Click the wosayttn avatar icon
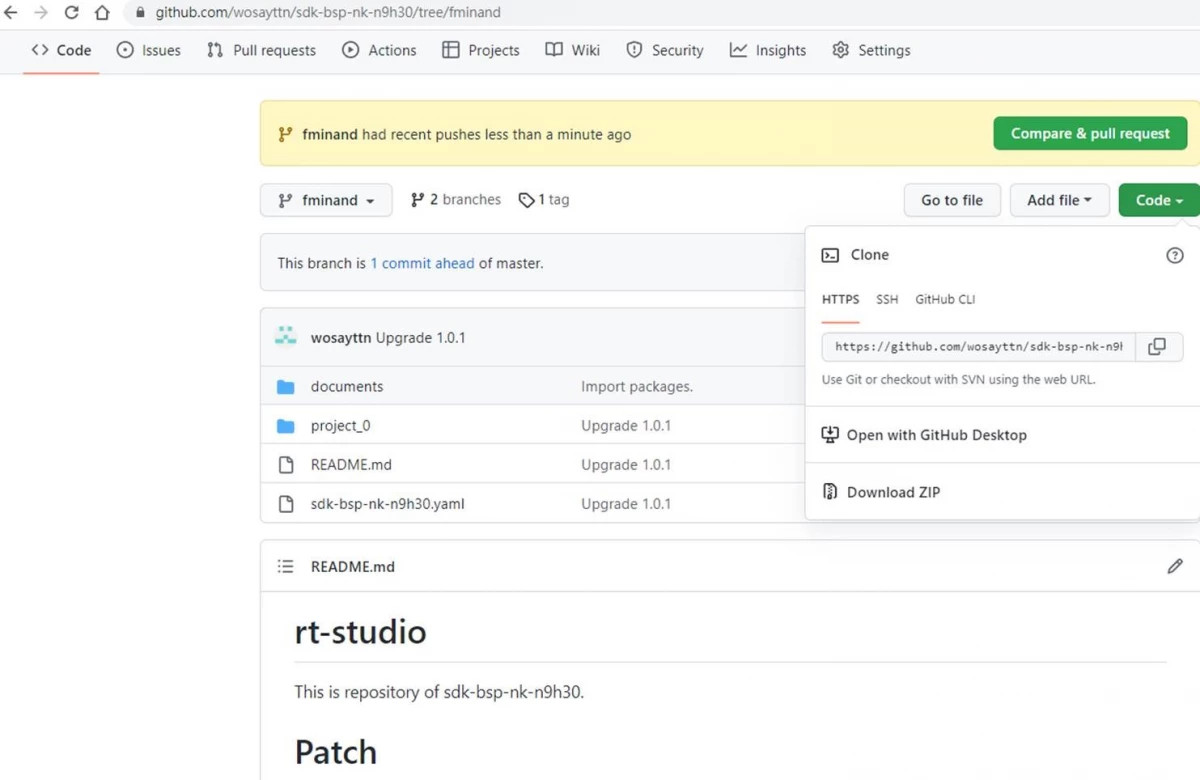Screen dimensions: 1200x780 click(x=286, y=337)
